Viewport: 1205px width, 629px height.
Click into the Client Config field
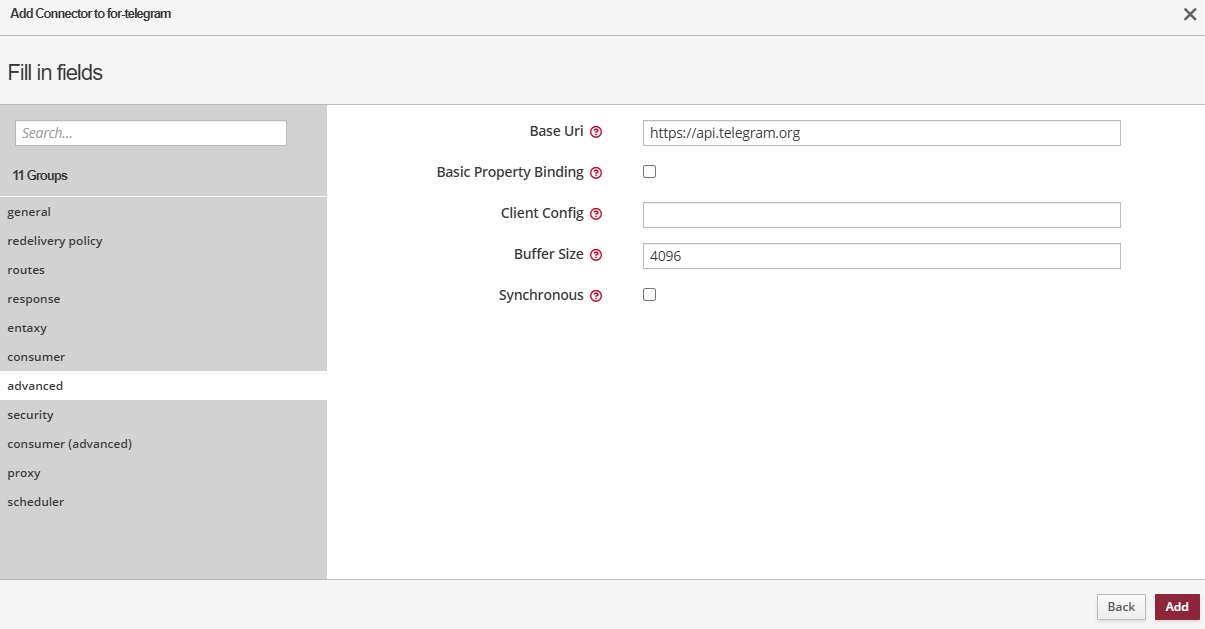(x=881, y=215)
